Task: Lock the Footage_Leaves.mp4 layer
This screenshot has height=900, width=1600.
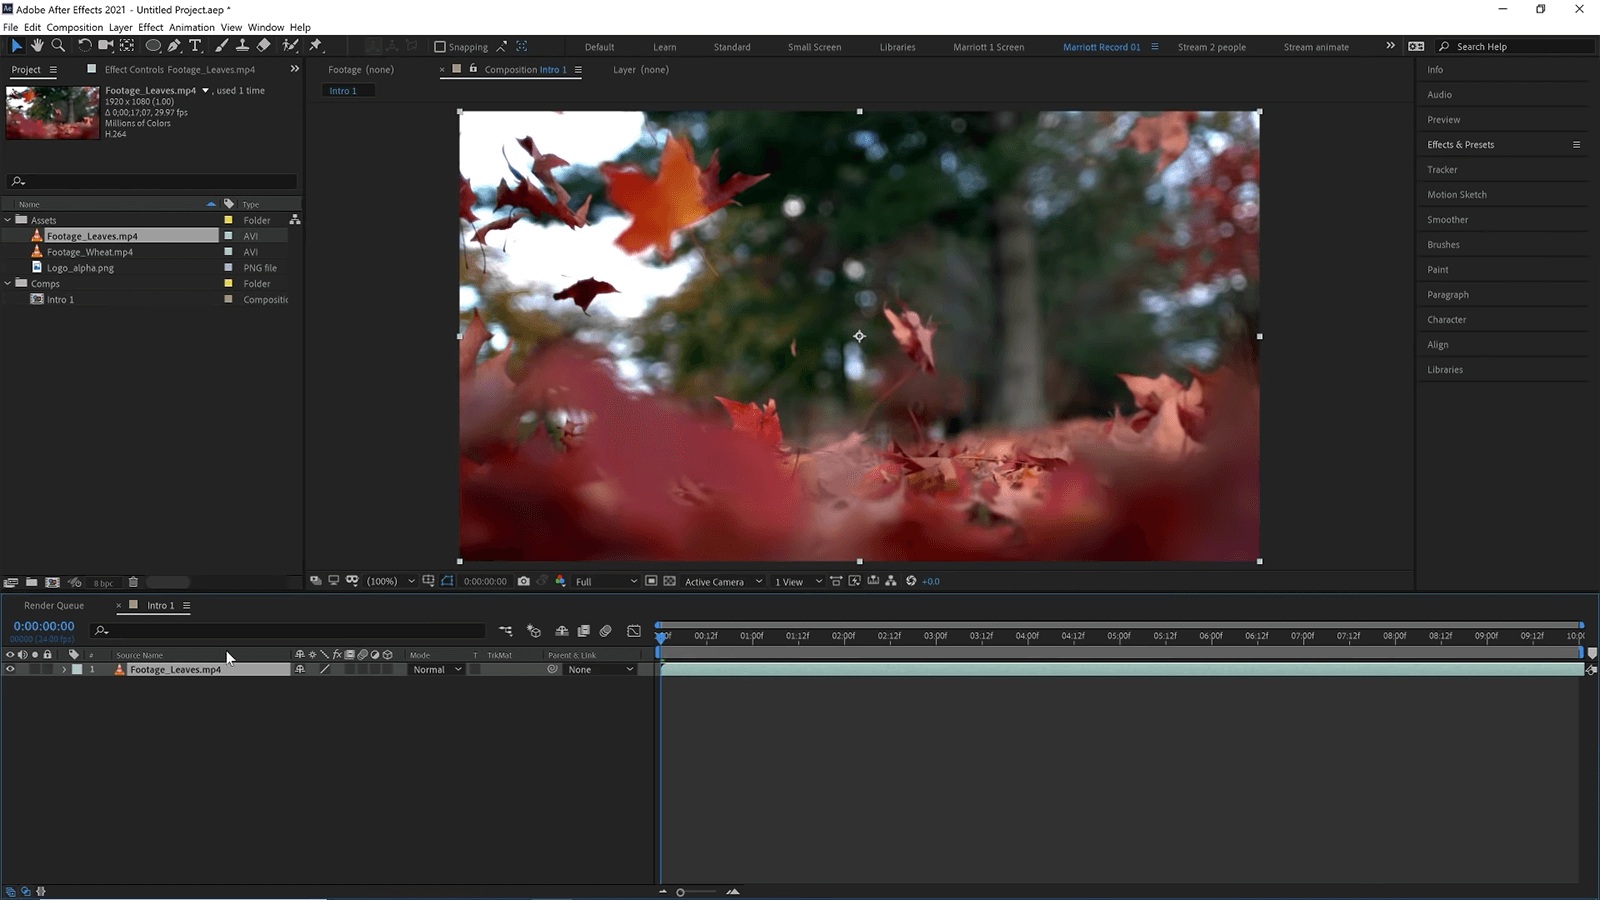Action: tap(46, 669)
